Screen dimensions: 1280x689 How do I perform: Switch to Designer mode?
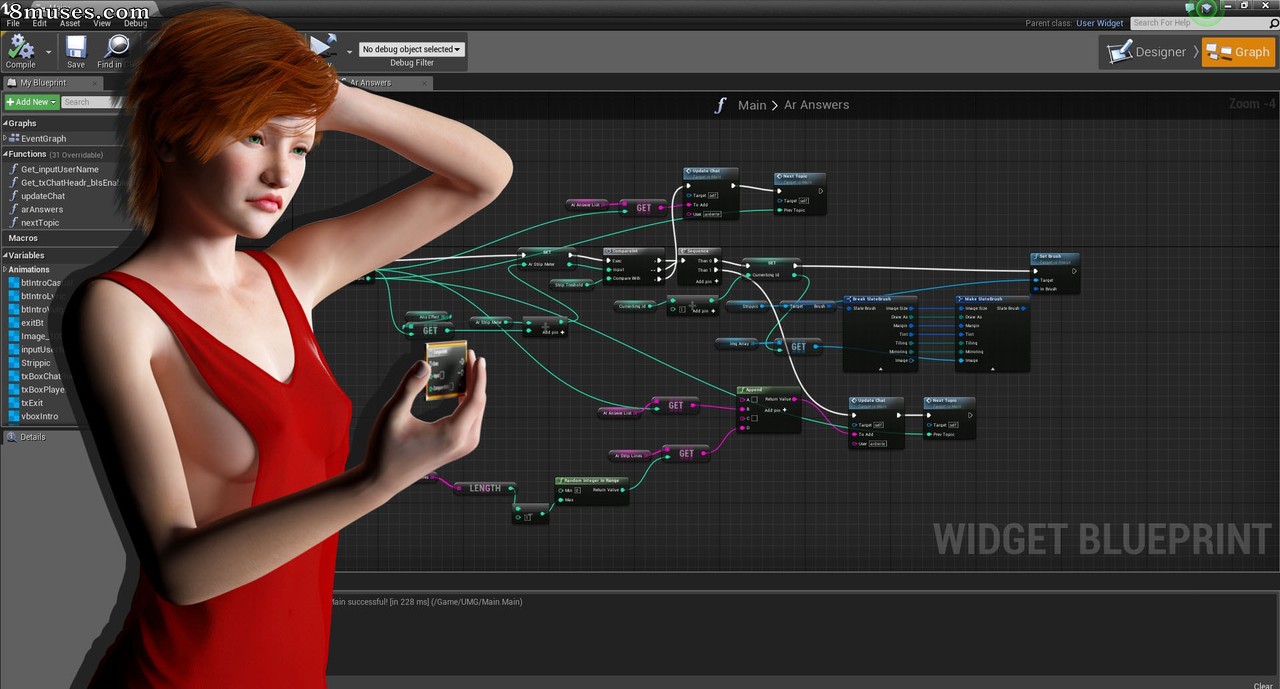[x=1147, y=52]
